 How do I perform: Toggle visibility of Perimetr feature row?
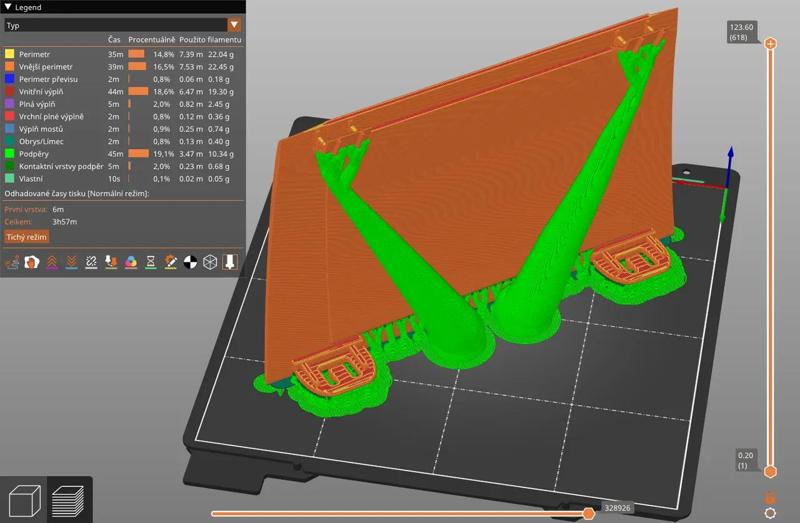click(122, 54)
